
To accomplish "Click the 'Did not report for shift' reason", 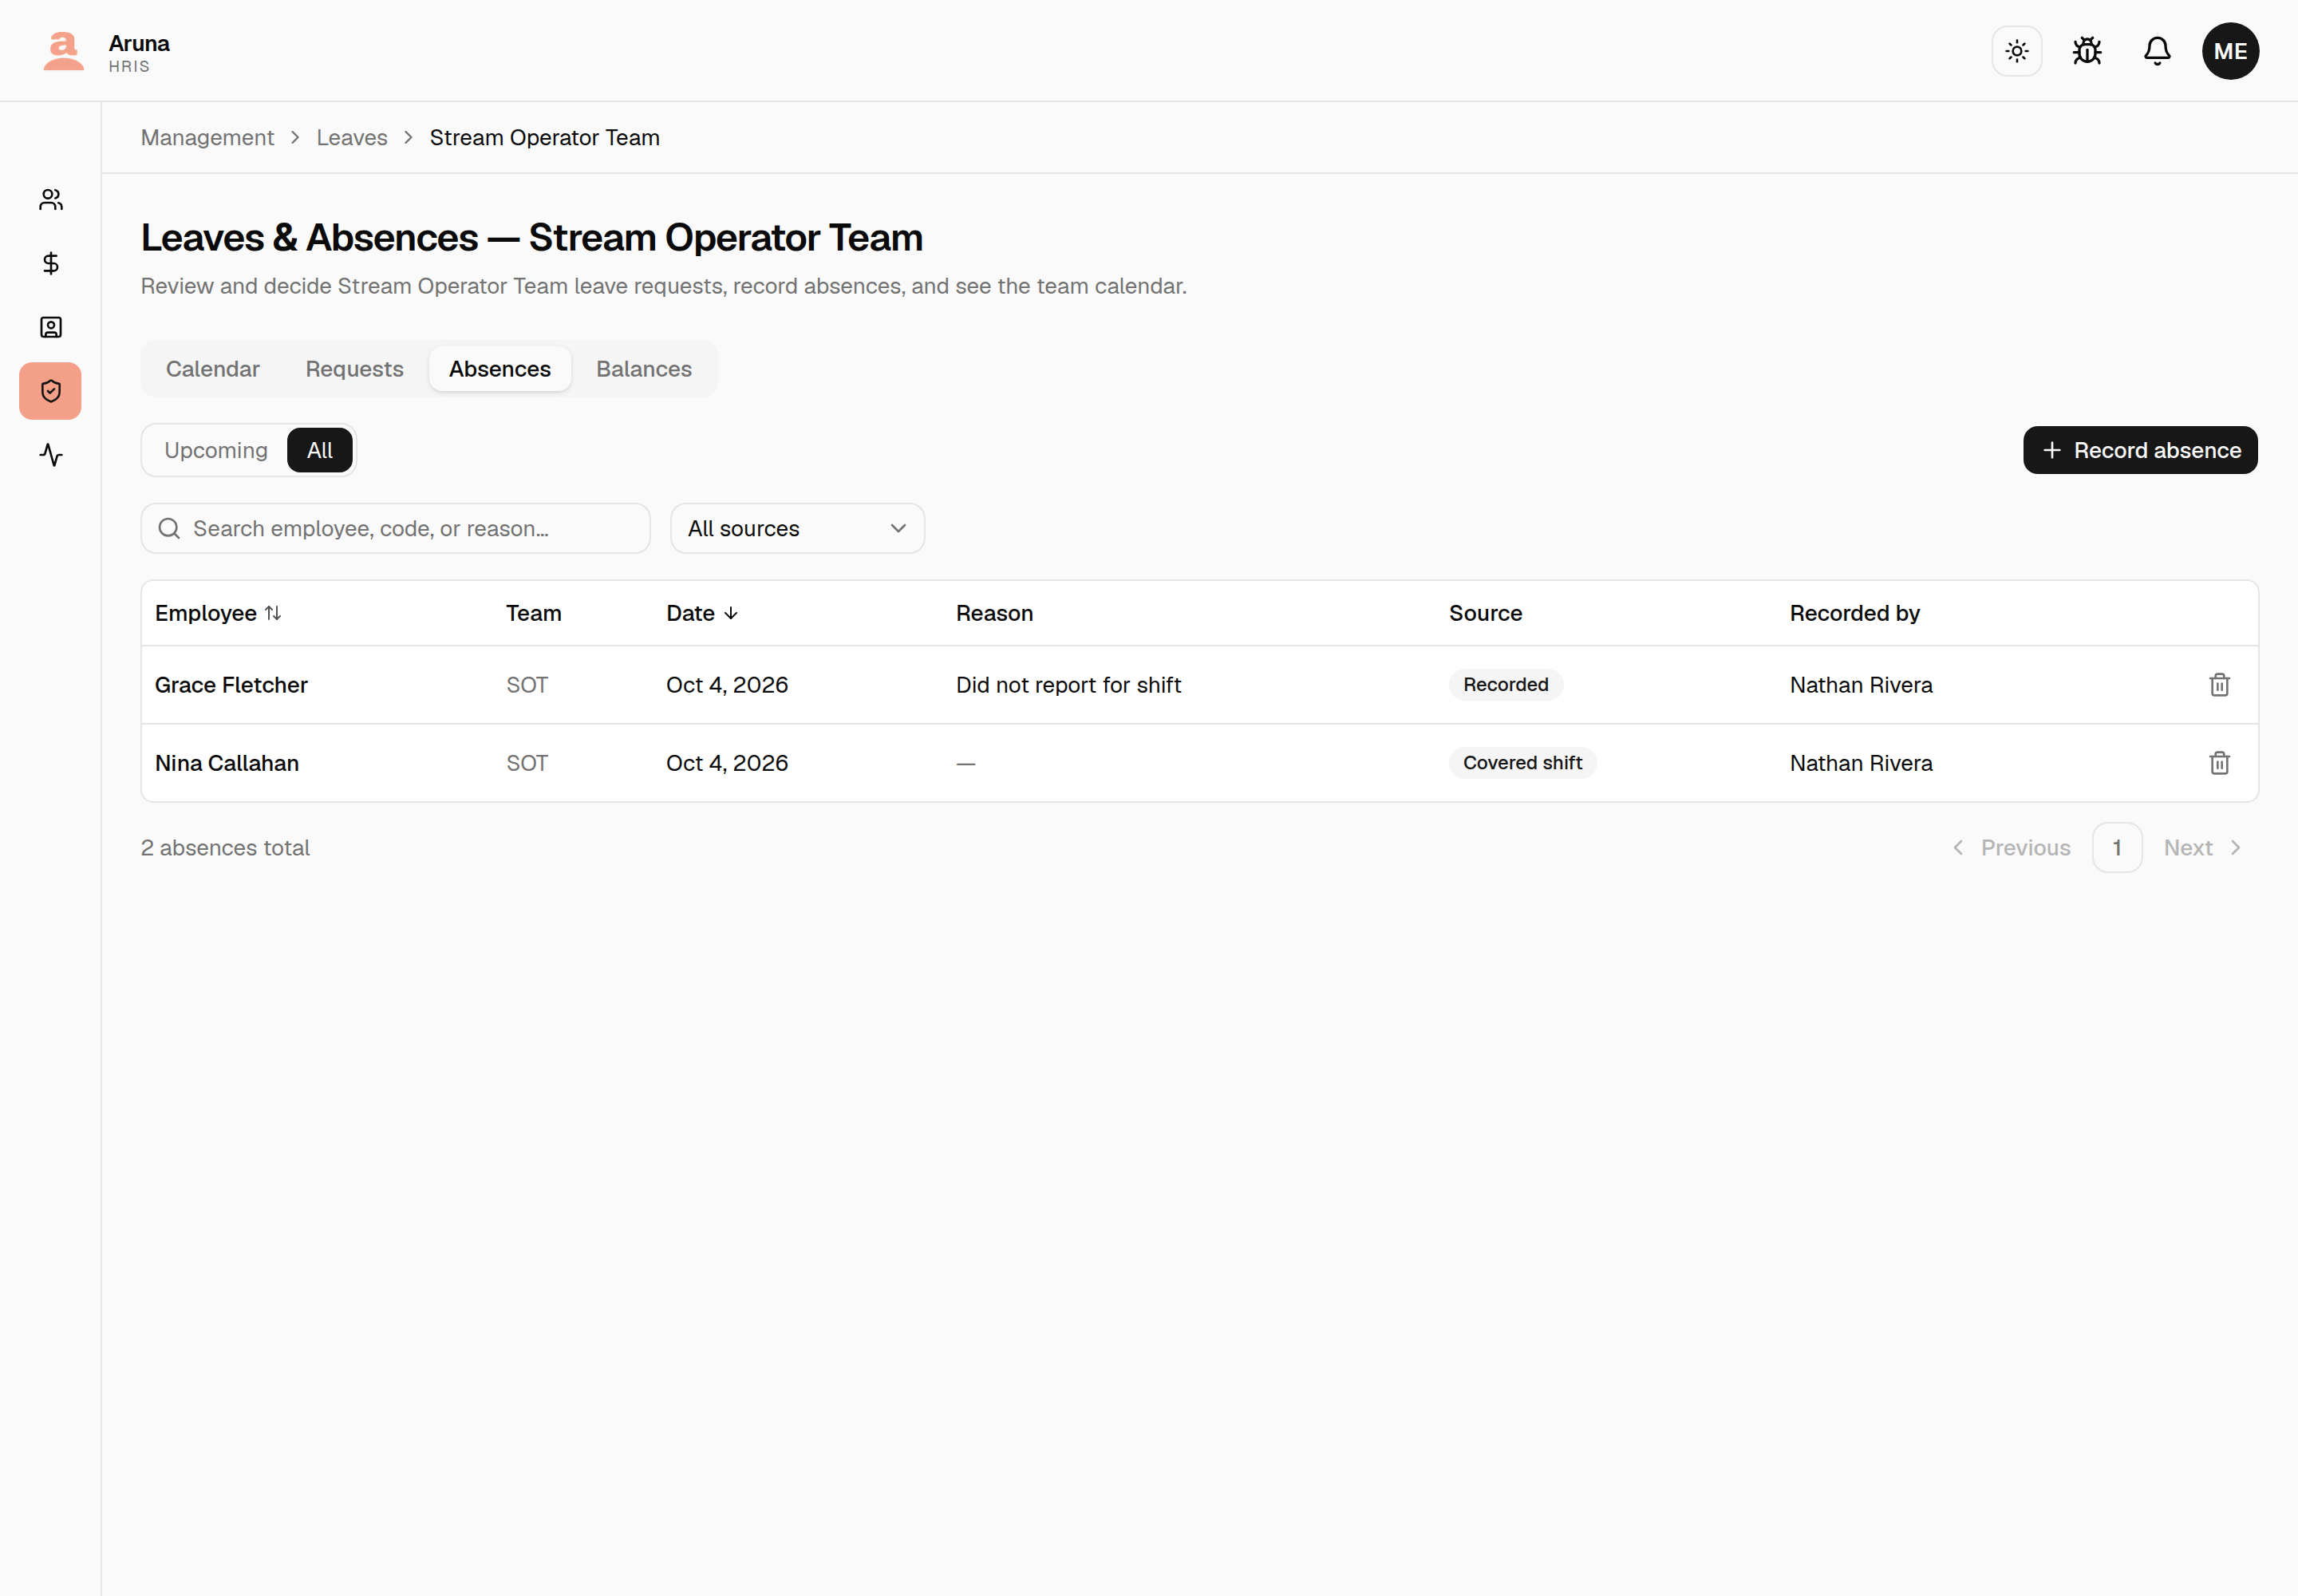I will pyautogui.click(x=1068, y=685).
